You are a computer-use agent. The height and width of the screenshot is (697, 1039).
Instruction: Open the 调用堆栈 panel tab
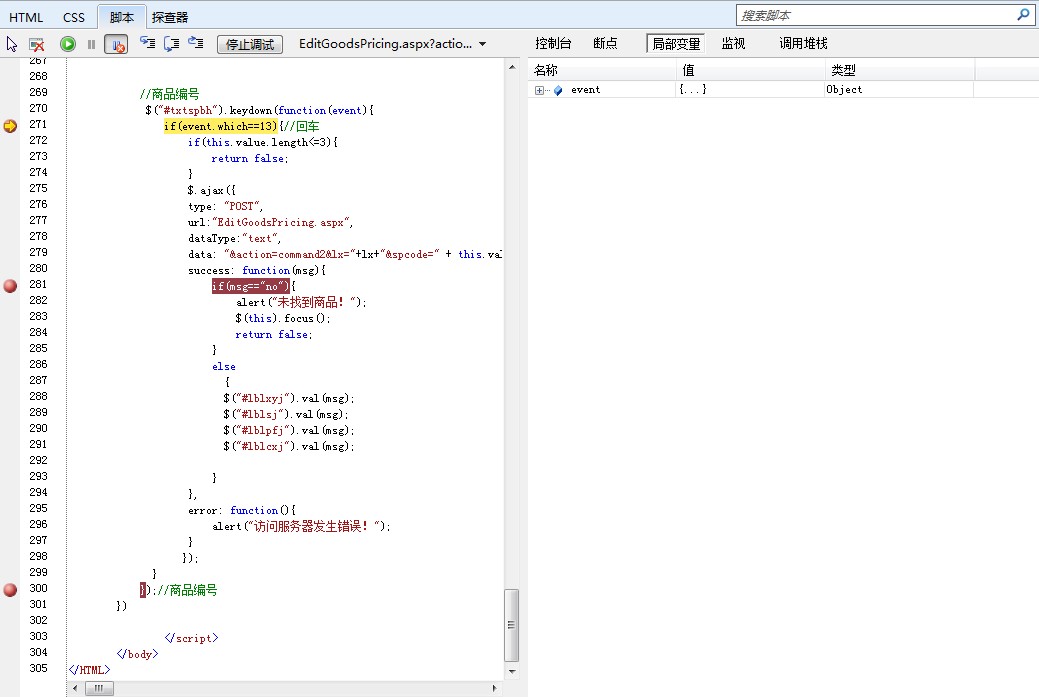pos(803,44)
